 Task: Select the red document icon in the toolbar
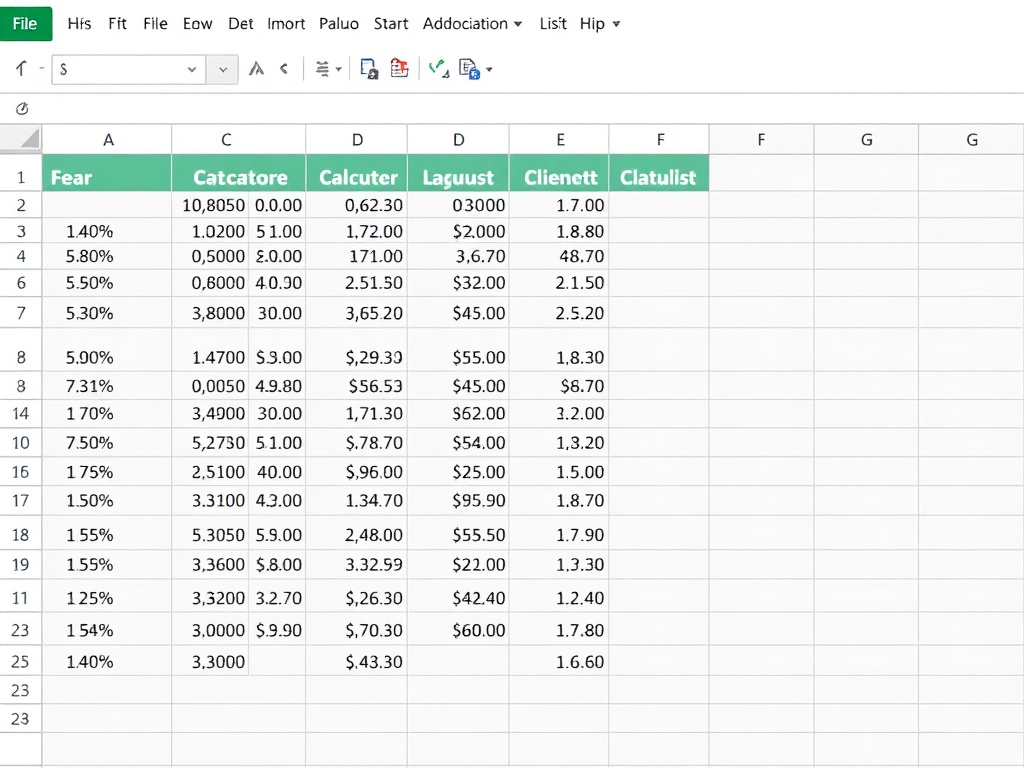[x=397, y=68]
